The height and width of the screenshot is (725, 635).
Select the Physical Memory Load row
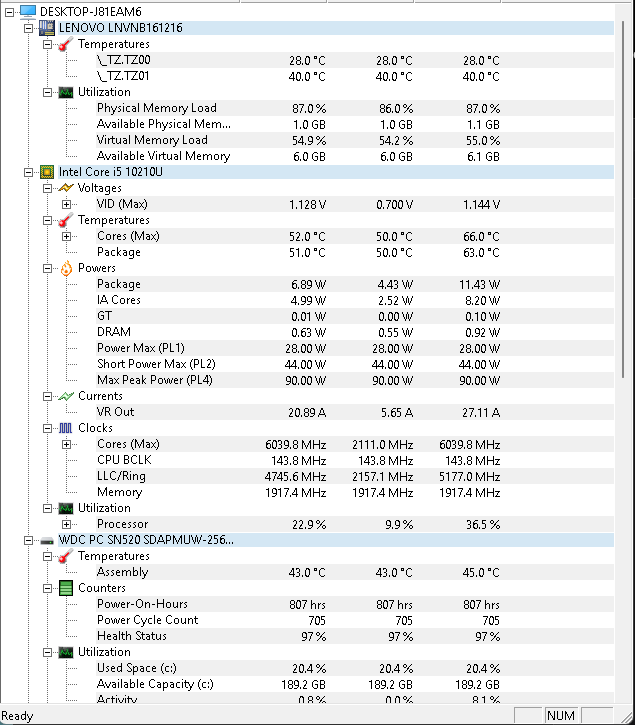pos(354,108)
